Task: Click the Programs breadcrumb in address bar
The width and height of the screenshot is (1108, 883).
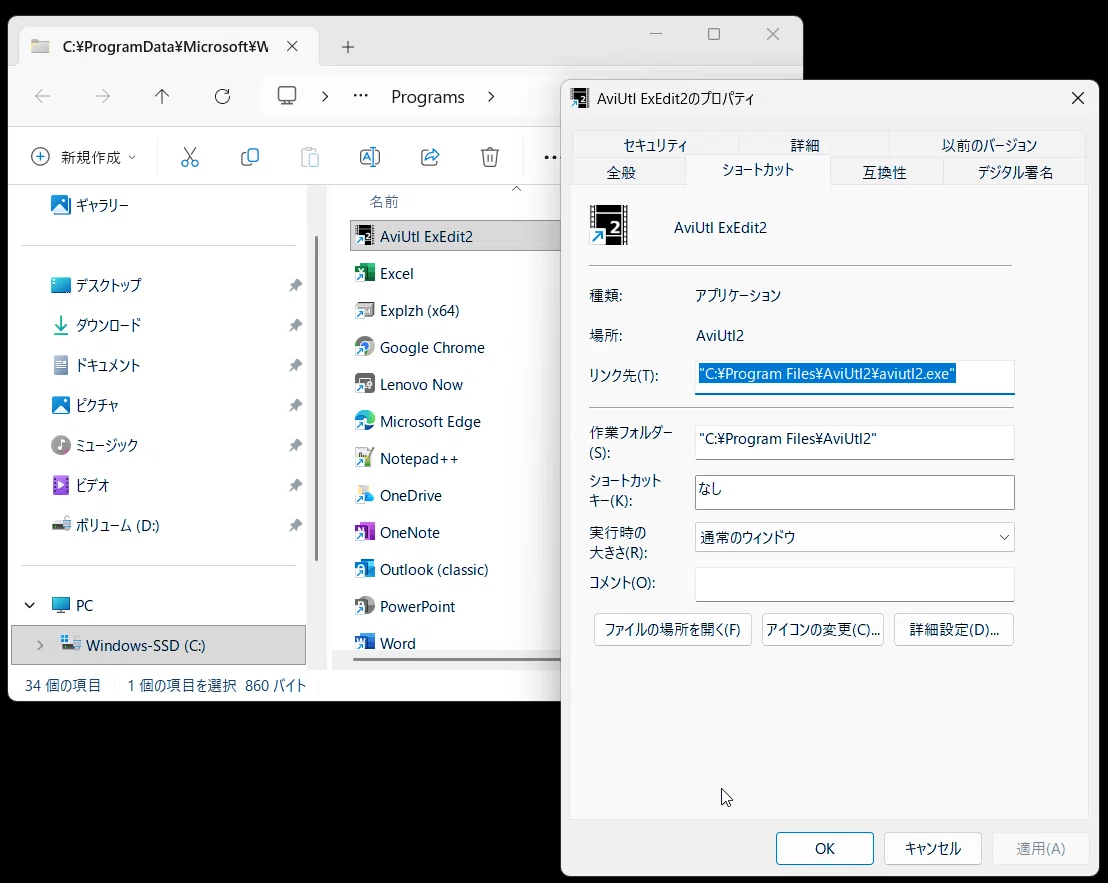Action: coord(428,97)
